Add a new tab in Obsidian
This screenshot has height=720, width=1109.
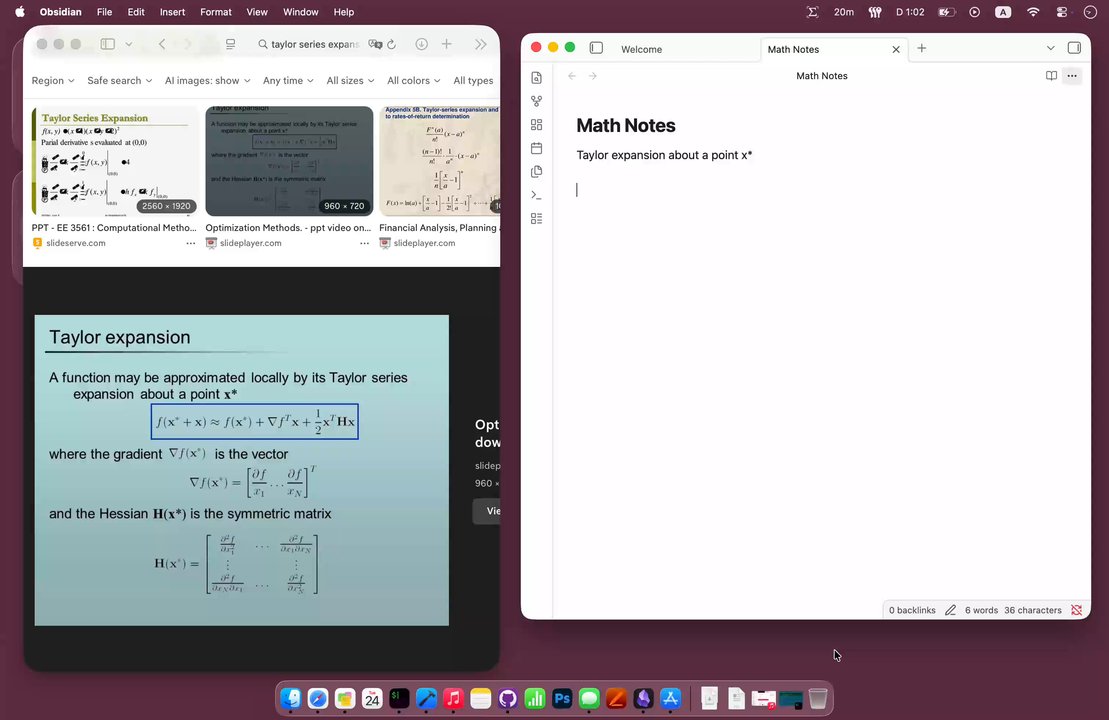pyautogui.click(x=922, y=48)
